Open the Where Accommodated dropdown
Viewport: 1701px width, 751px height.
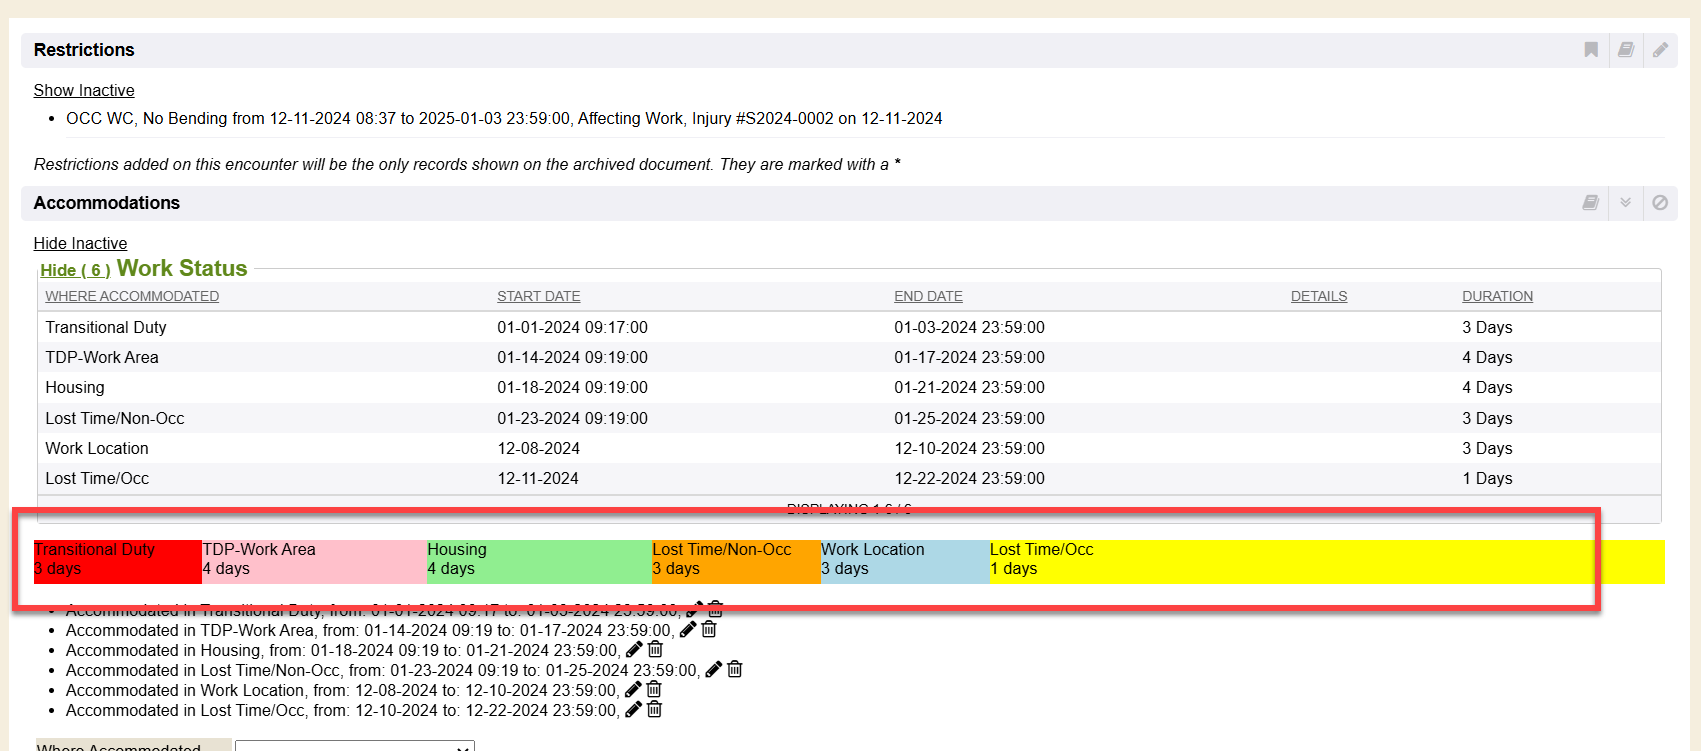point(354,746)
